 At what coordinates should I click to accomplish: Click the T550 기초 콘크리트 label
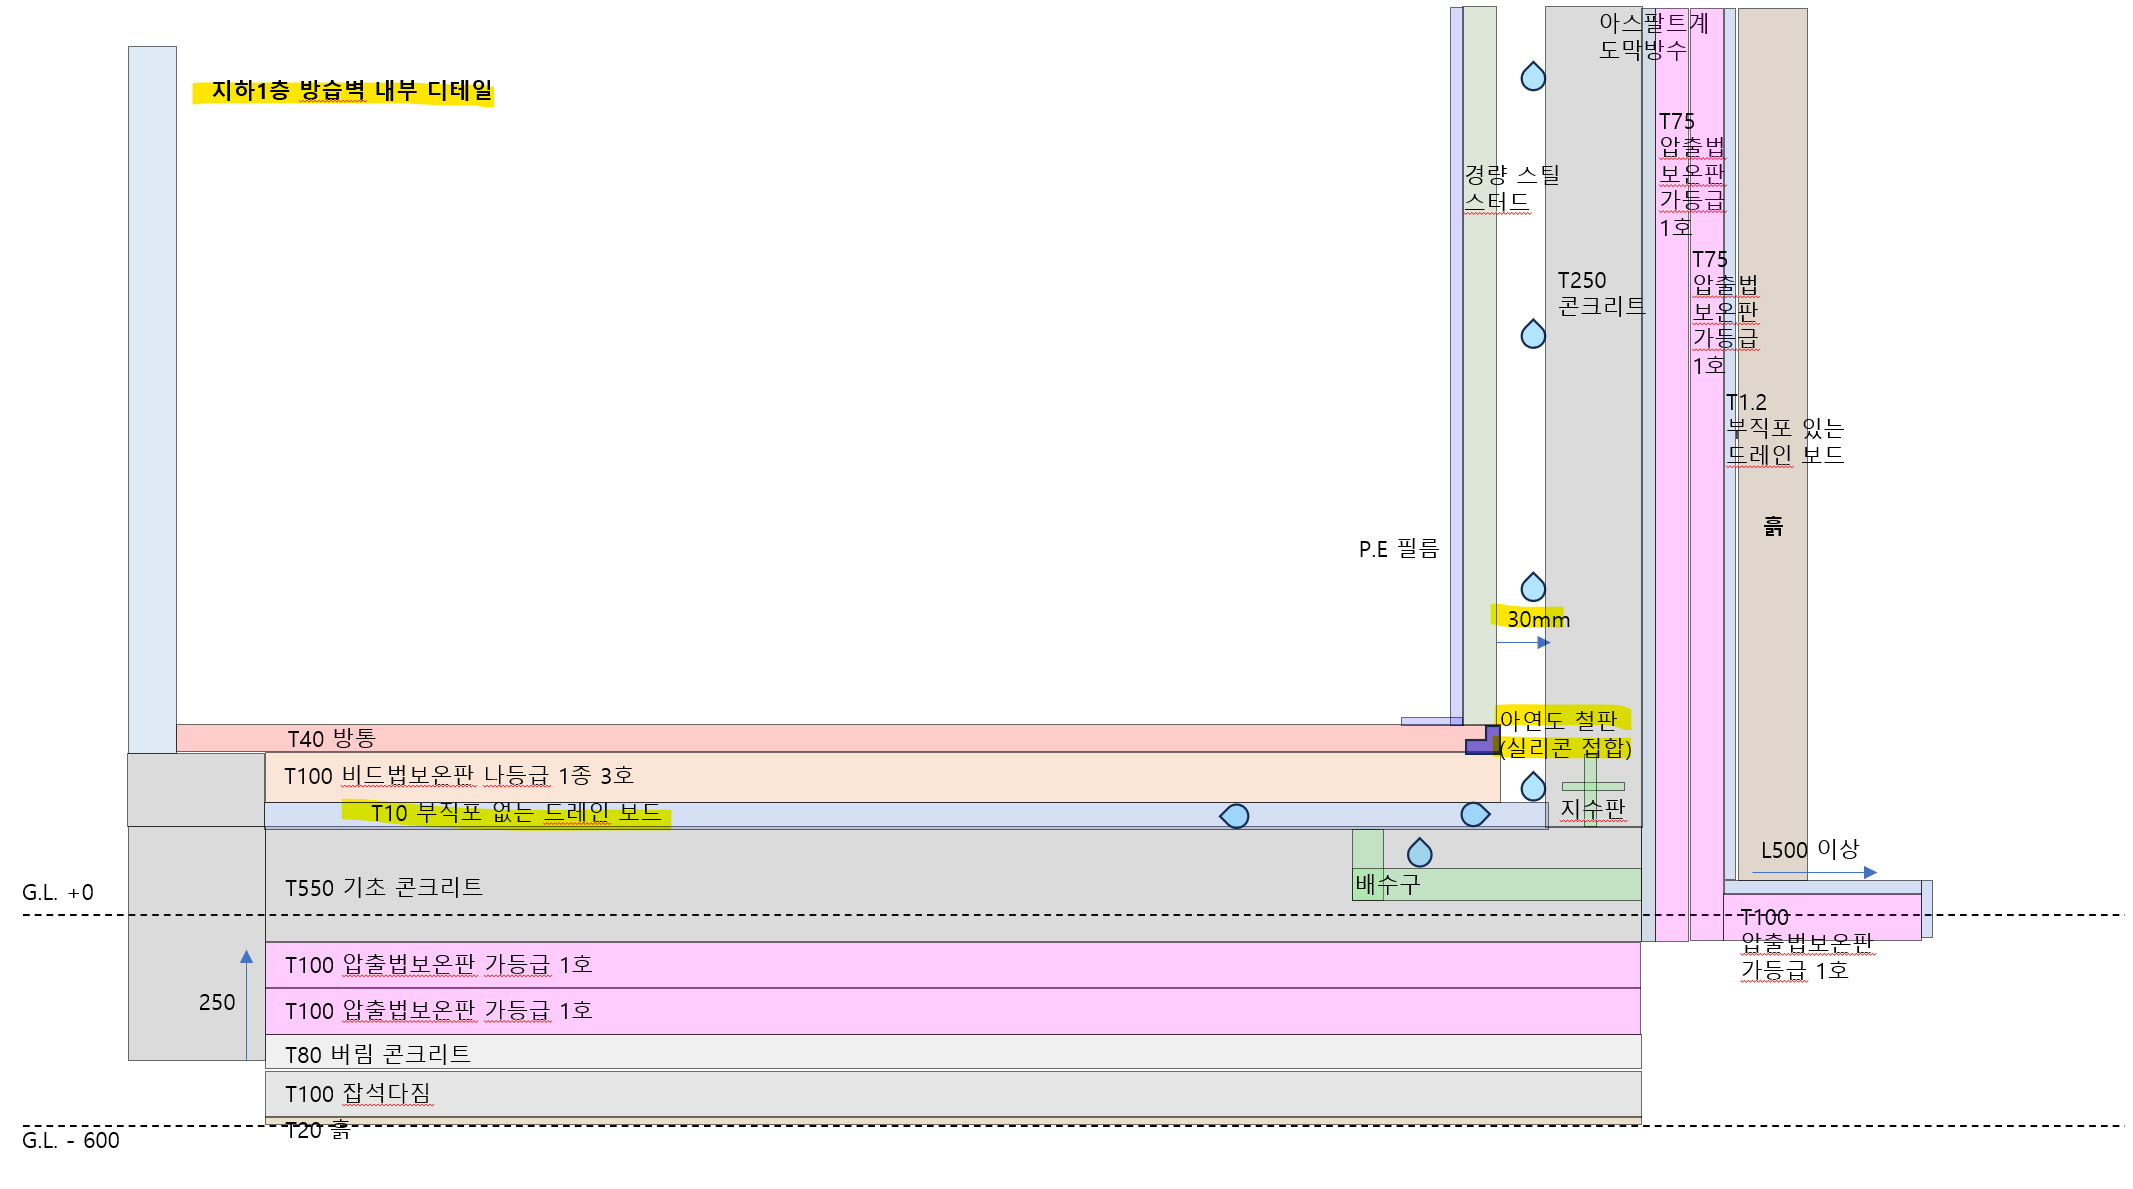[x=383, y=888]
